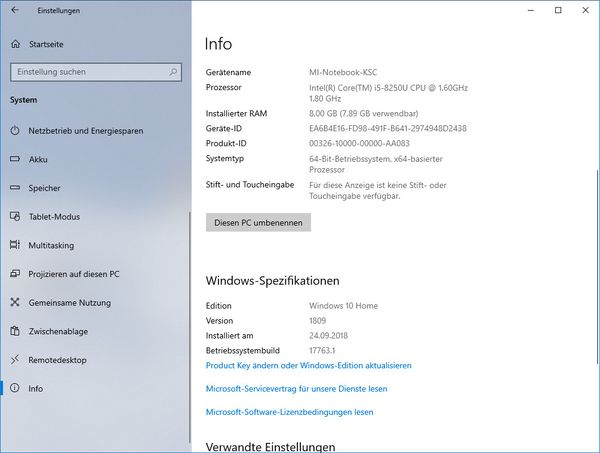Click the Netzbetrieb power icon
600x453 pixels.
pos(15,130)
